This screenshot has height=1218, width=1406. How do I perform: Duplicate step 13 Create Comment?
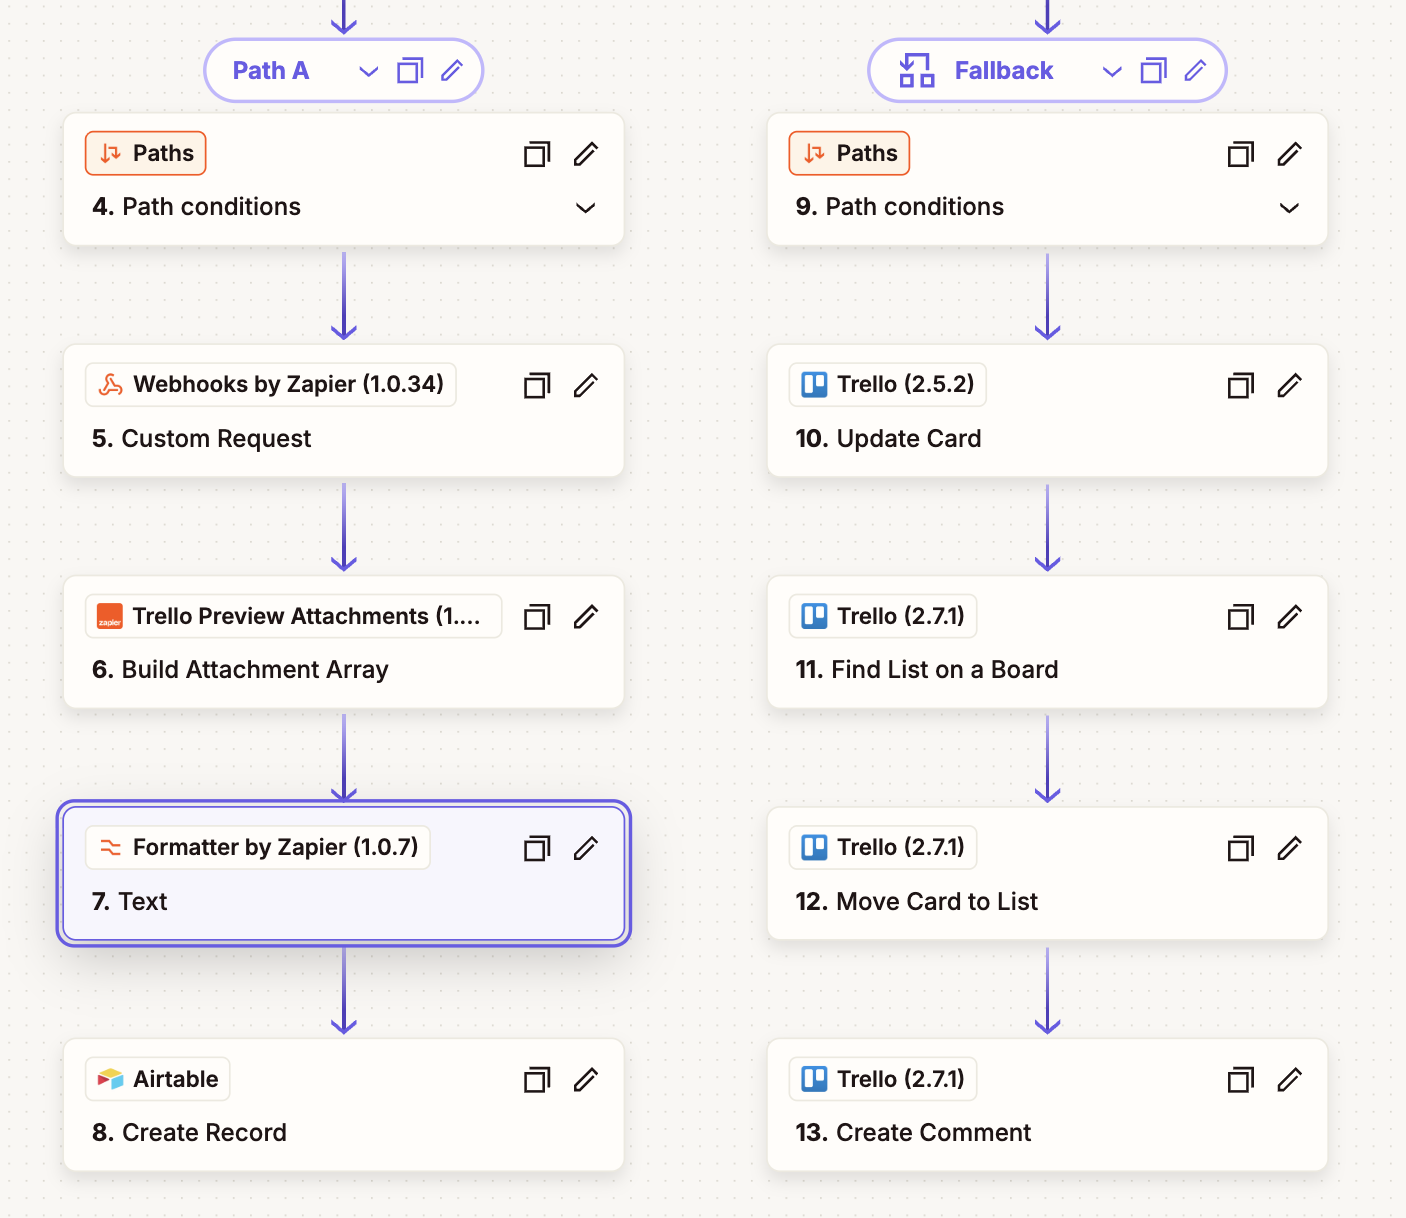pos(1241,1080)
